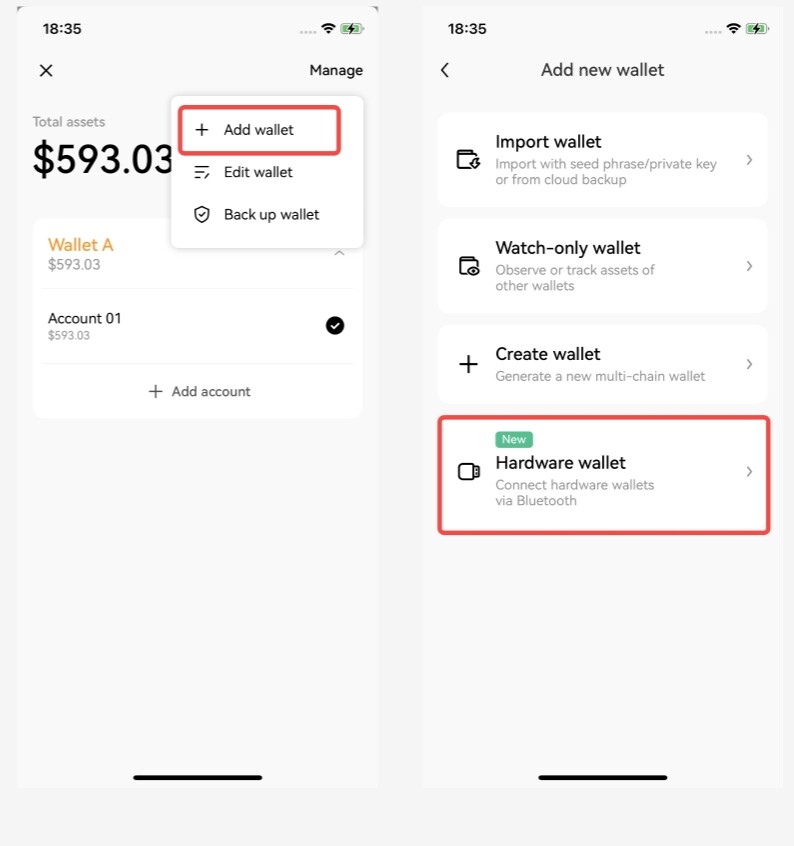Click the Edit wallet pencil-list icon
Viewport: 794px width, 846px height.
tap(202, 172)
